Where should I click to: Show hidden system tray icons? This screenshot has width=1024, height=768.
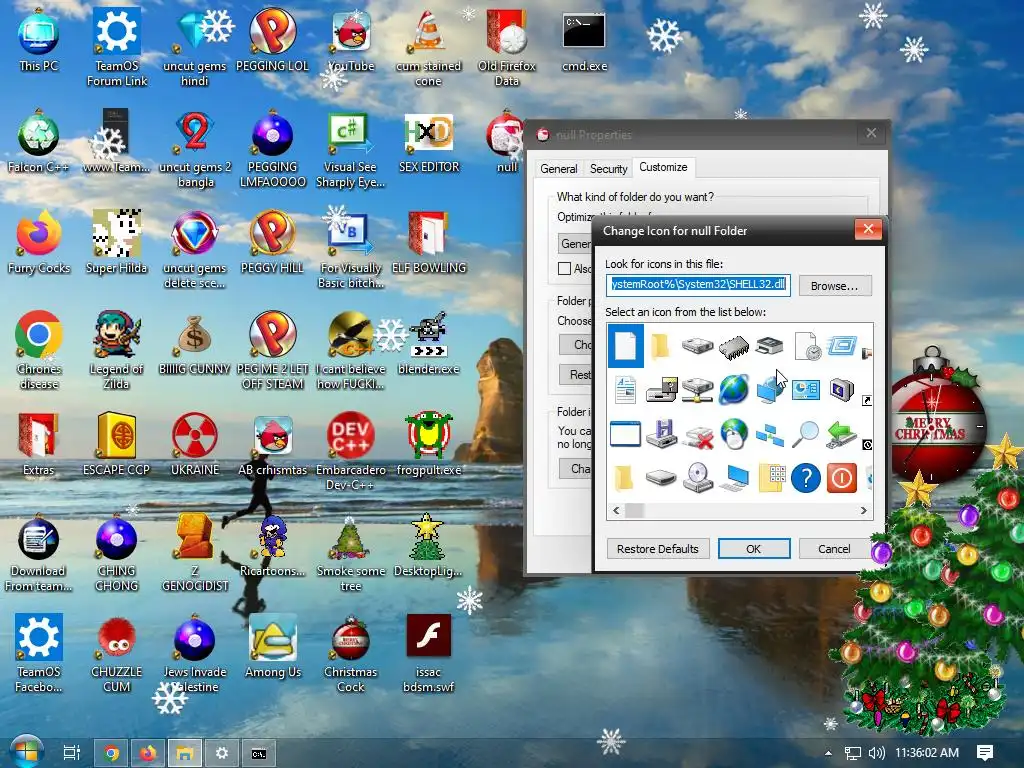coord(828,753)
